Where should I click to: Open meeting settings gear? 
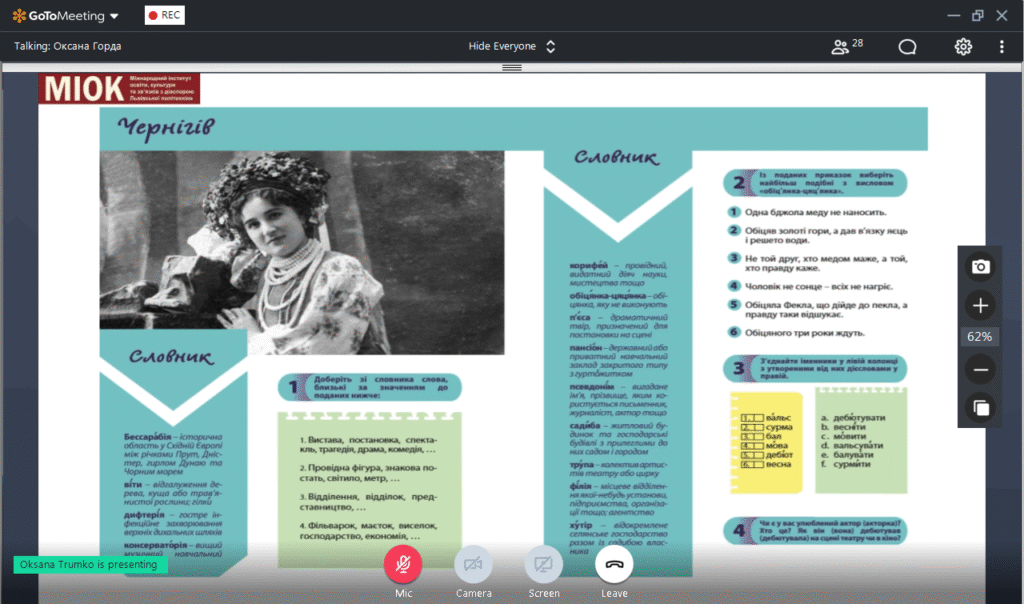pos(963,46)
